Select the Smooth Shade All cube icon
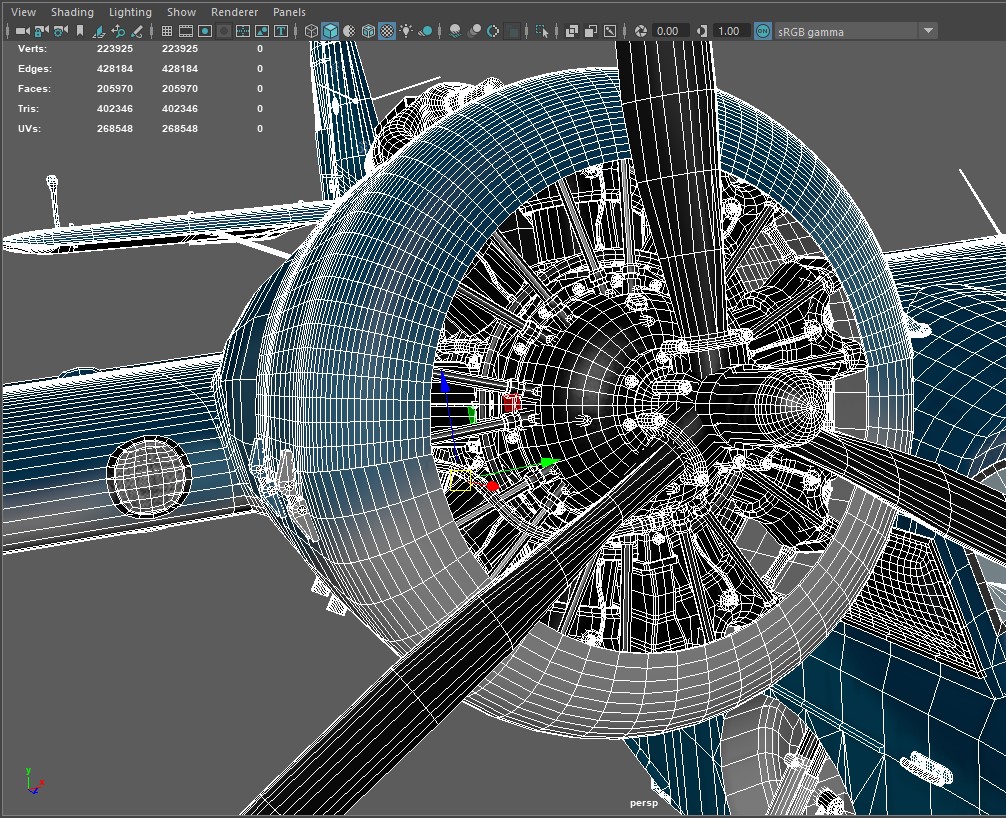This screenshot has width=1006, height=818. (x=330, y=30)
